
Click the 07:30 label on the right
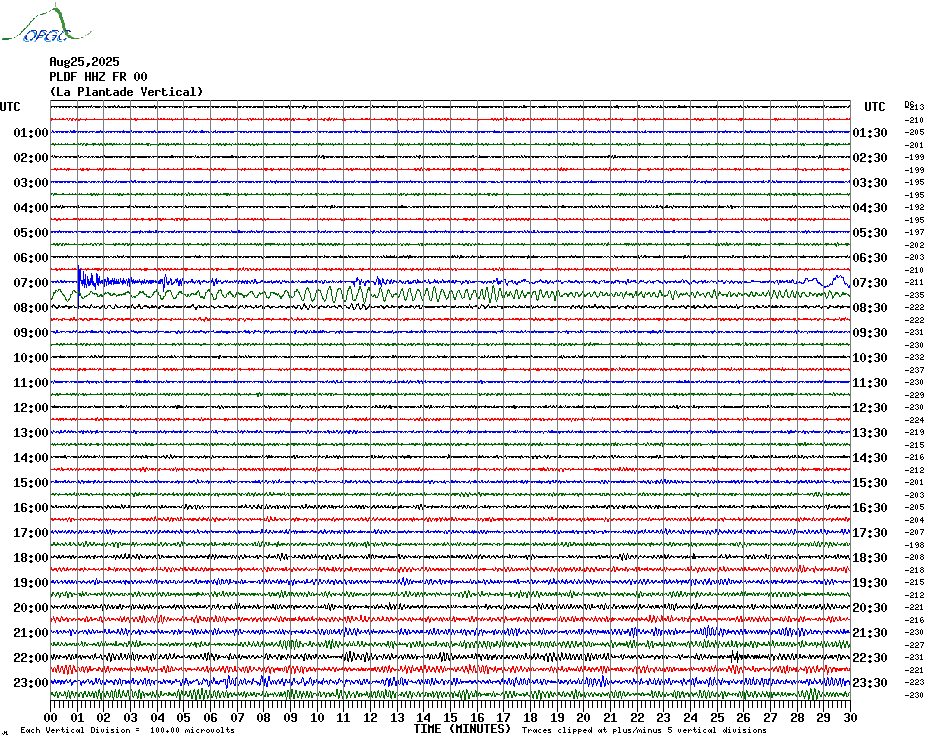(870, 282)
